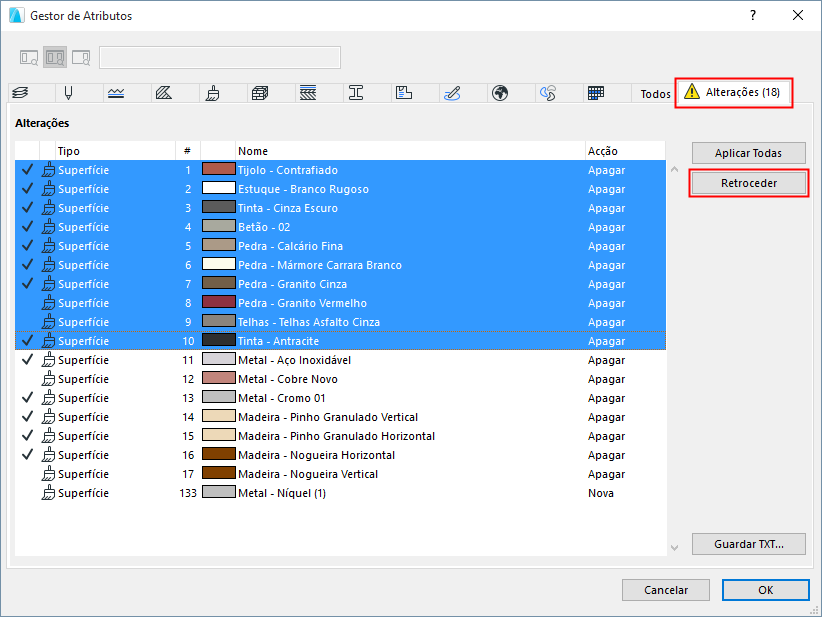The width and height of the screenshot is (822, 617).
Task: Toggle checkmark for Pedra - Calcário Fina
Action: (x=27, y=246)
